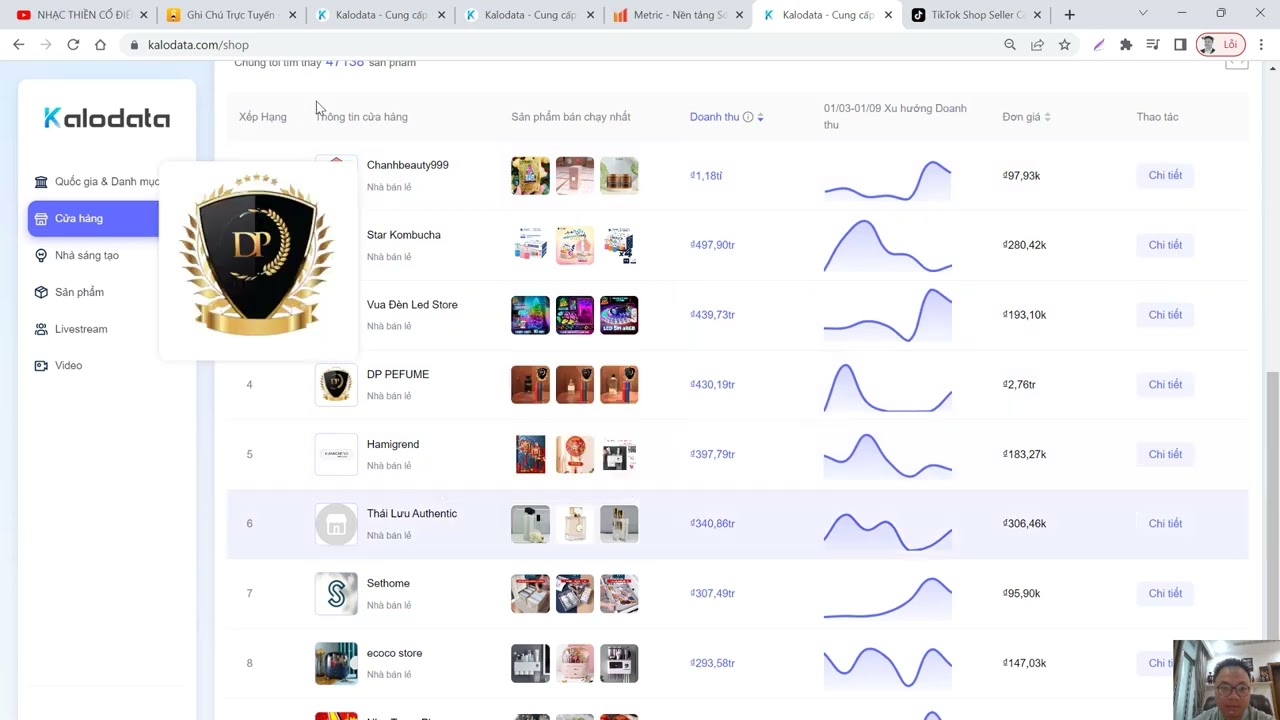Open the browser extensions puzzle icon
The width and height of the screenshot is (1280, 720).
[1126, 45]
